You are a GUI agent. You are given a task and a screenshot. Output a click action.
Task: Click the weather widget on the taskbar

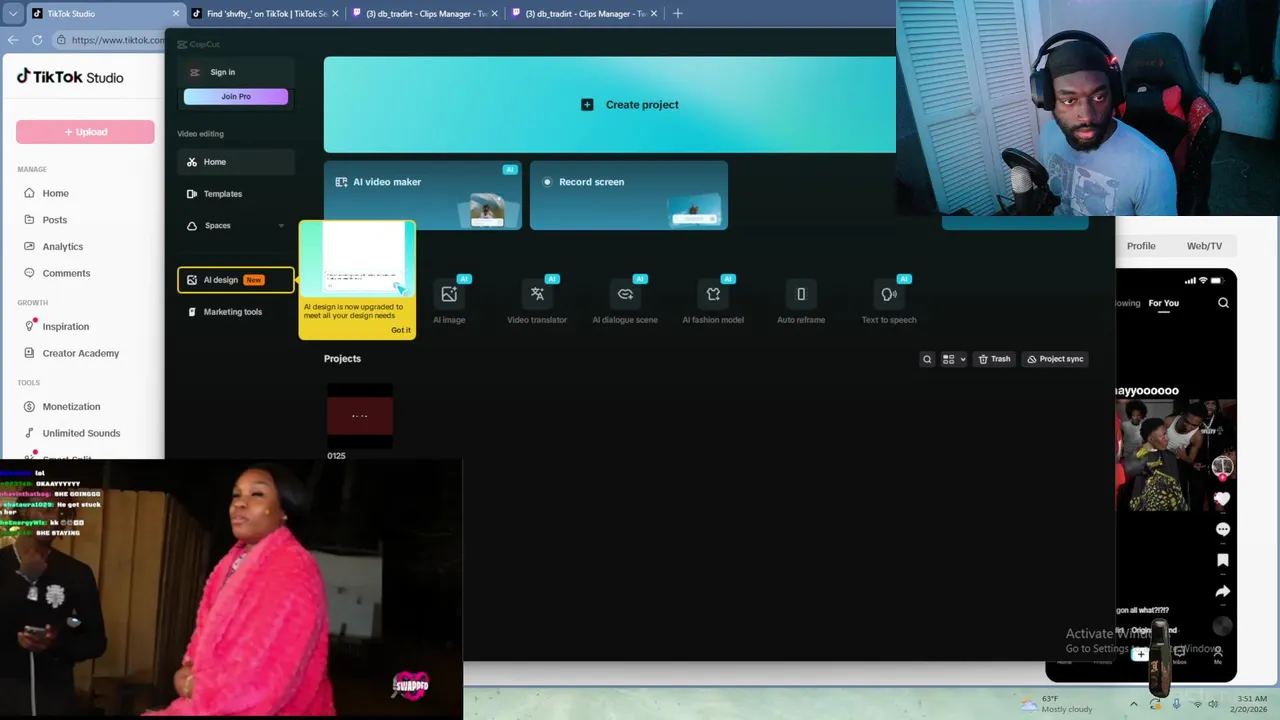tap(1055, 704)
